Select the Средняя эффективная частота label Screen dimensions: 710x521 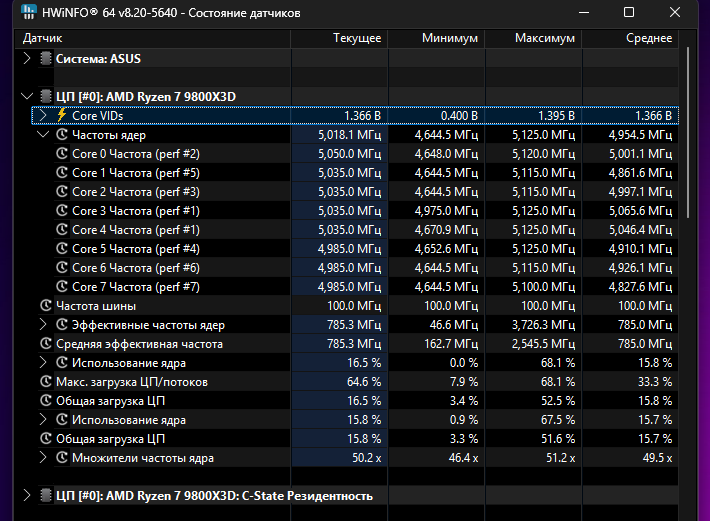(139, 344)
